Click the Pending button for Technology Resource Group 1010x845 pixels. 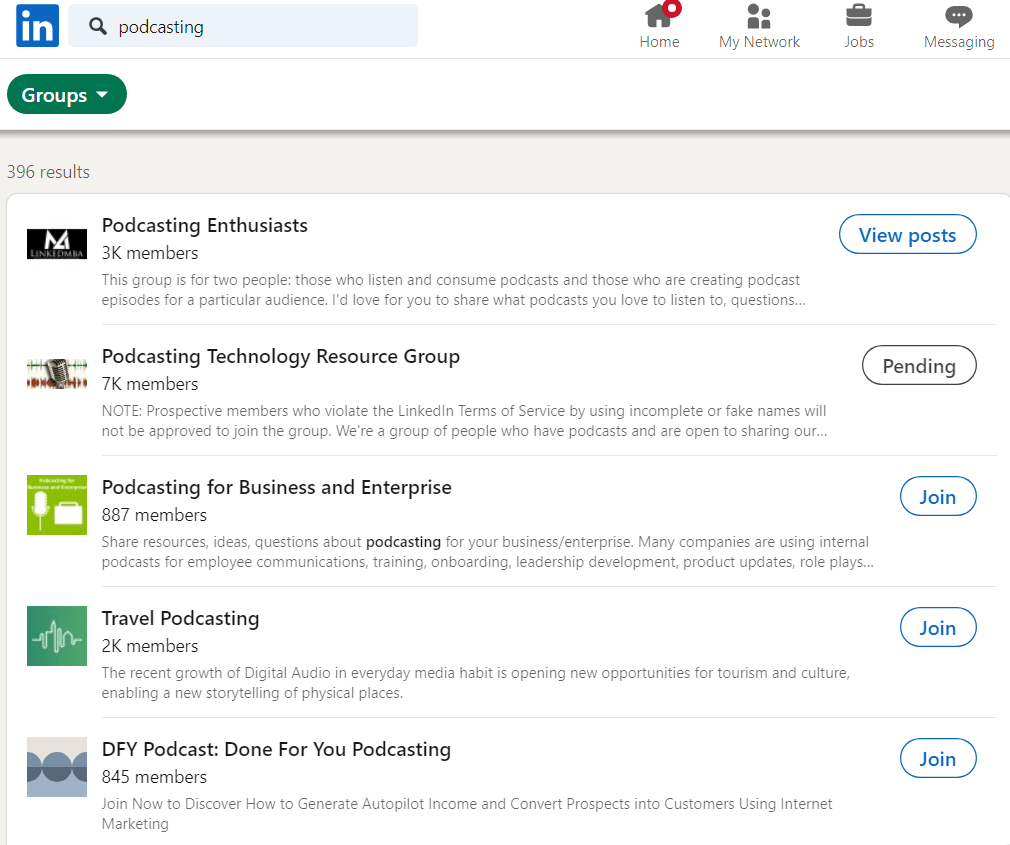[x=918, y=366]
